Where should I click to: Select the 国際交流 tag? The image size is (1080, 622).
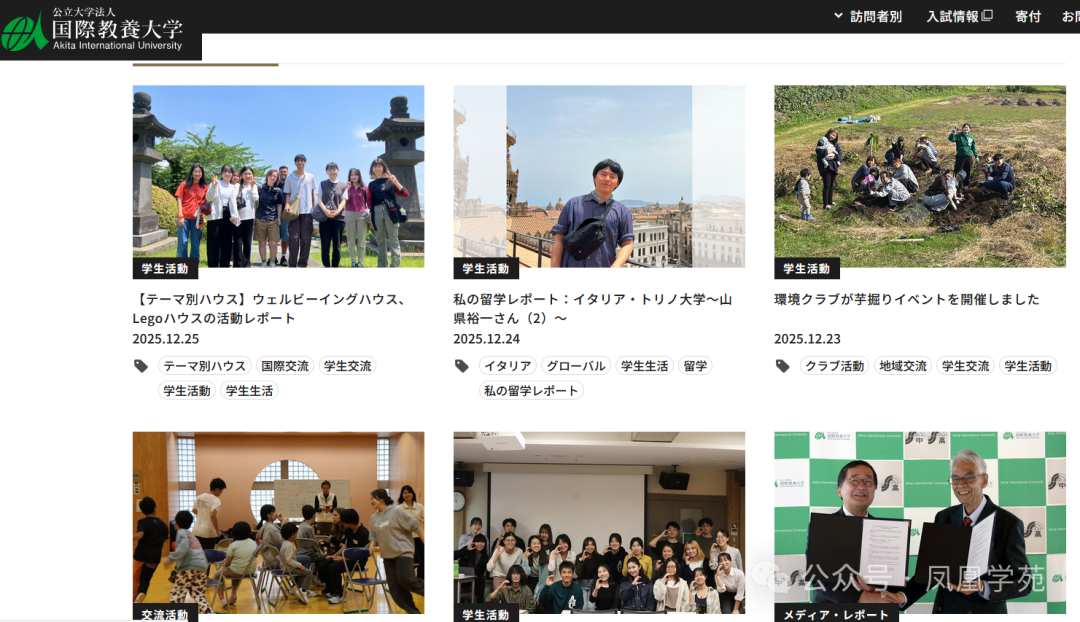(285, 366)
